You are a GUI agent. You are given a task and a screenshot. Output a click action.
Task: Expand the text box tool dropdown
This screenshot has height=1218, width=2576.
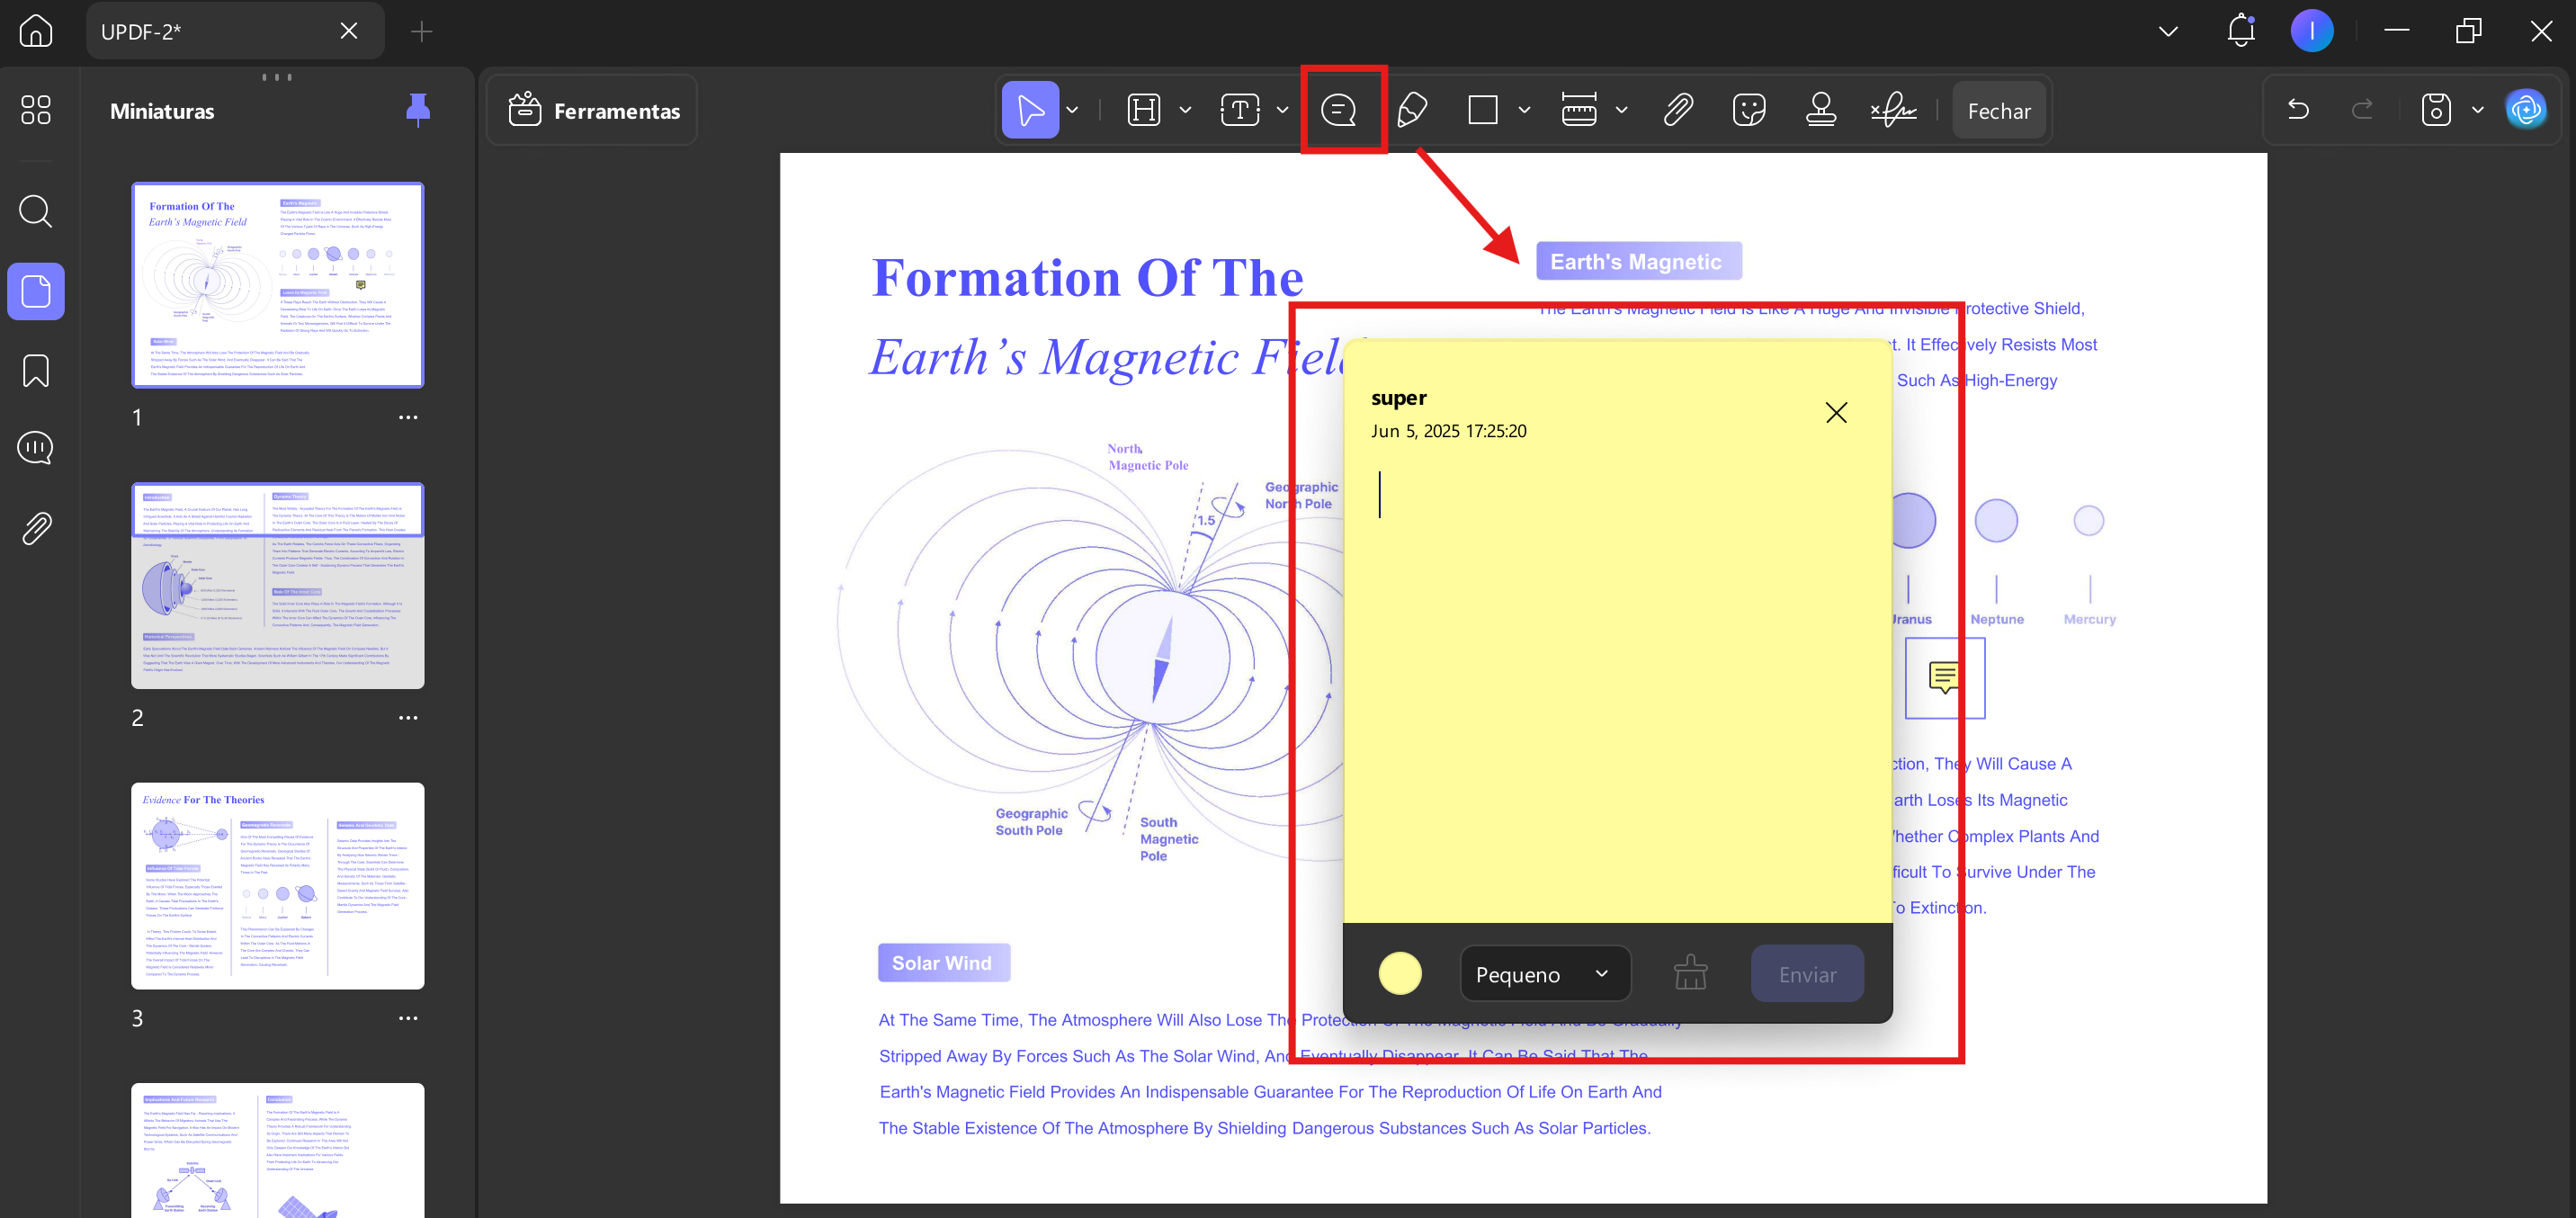pyautogui.click(x=1282, y=110)
